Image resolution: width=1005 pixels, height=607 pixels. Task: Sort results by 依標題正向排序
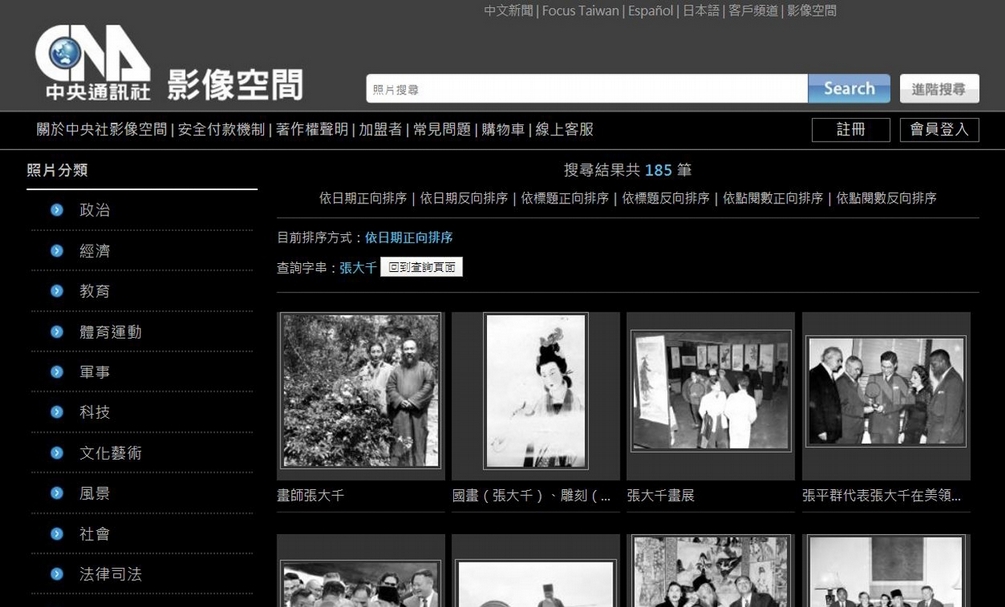pos(565,198)
